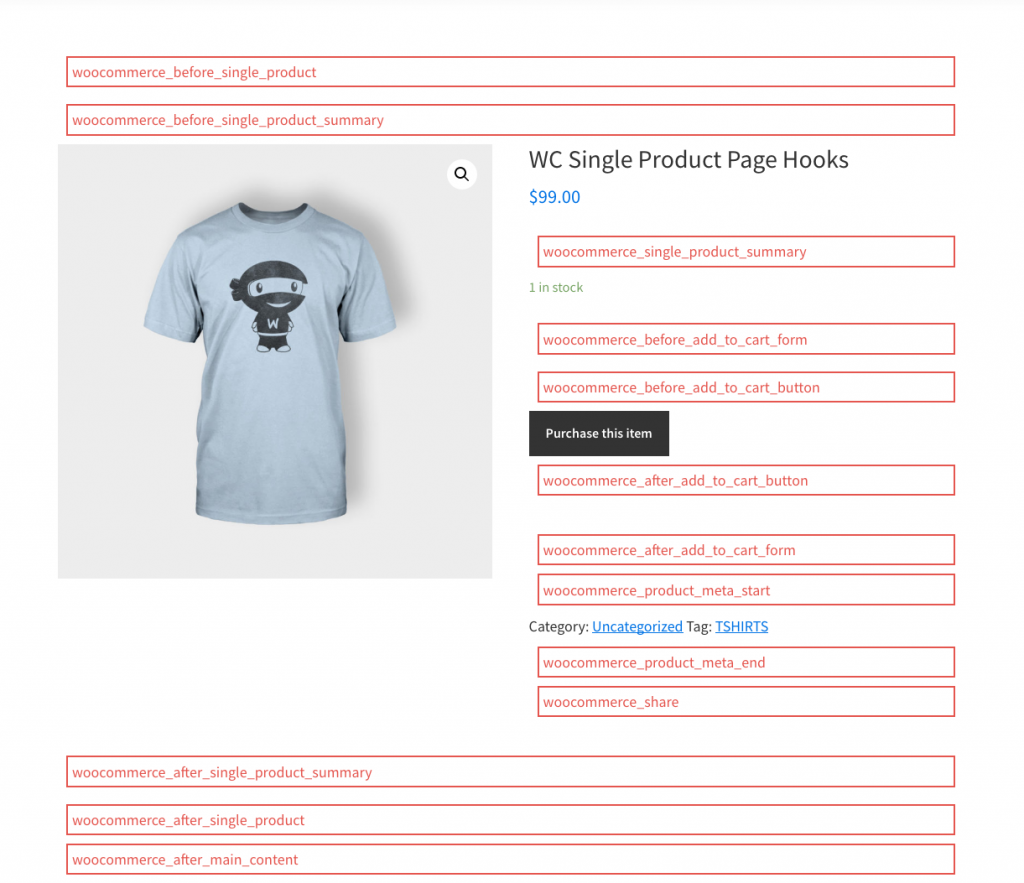
Task: Click the magnifier zoom icon on product image
Action: tap(462, 174)
